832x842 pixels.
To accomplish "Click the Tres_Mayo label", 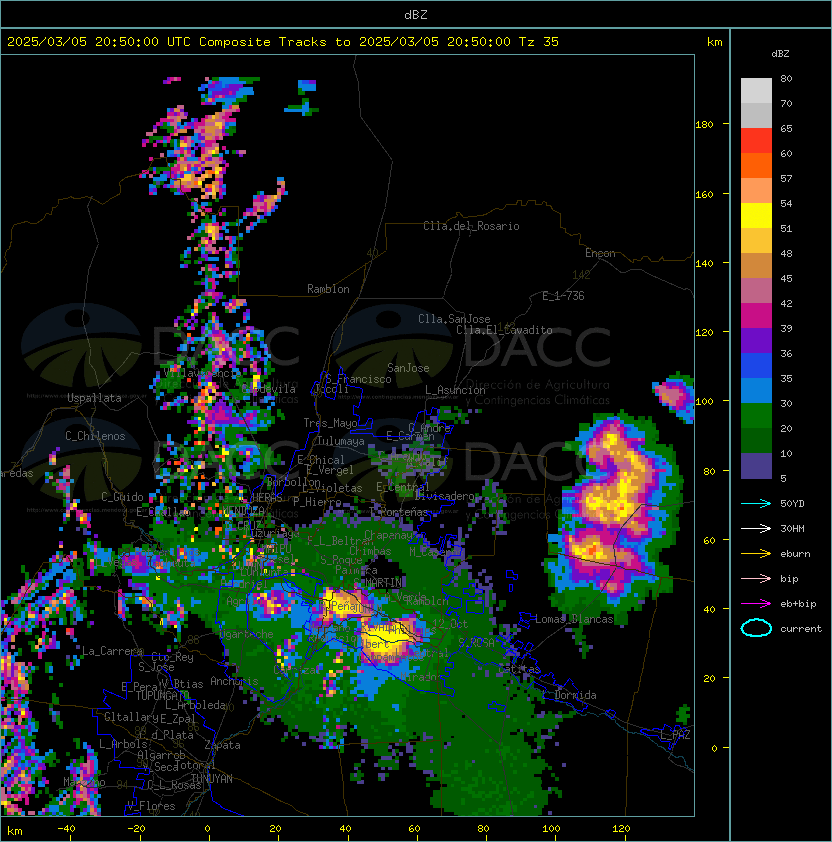I will point(330,423).
